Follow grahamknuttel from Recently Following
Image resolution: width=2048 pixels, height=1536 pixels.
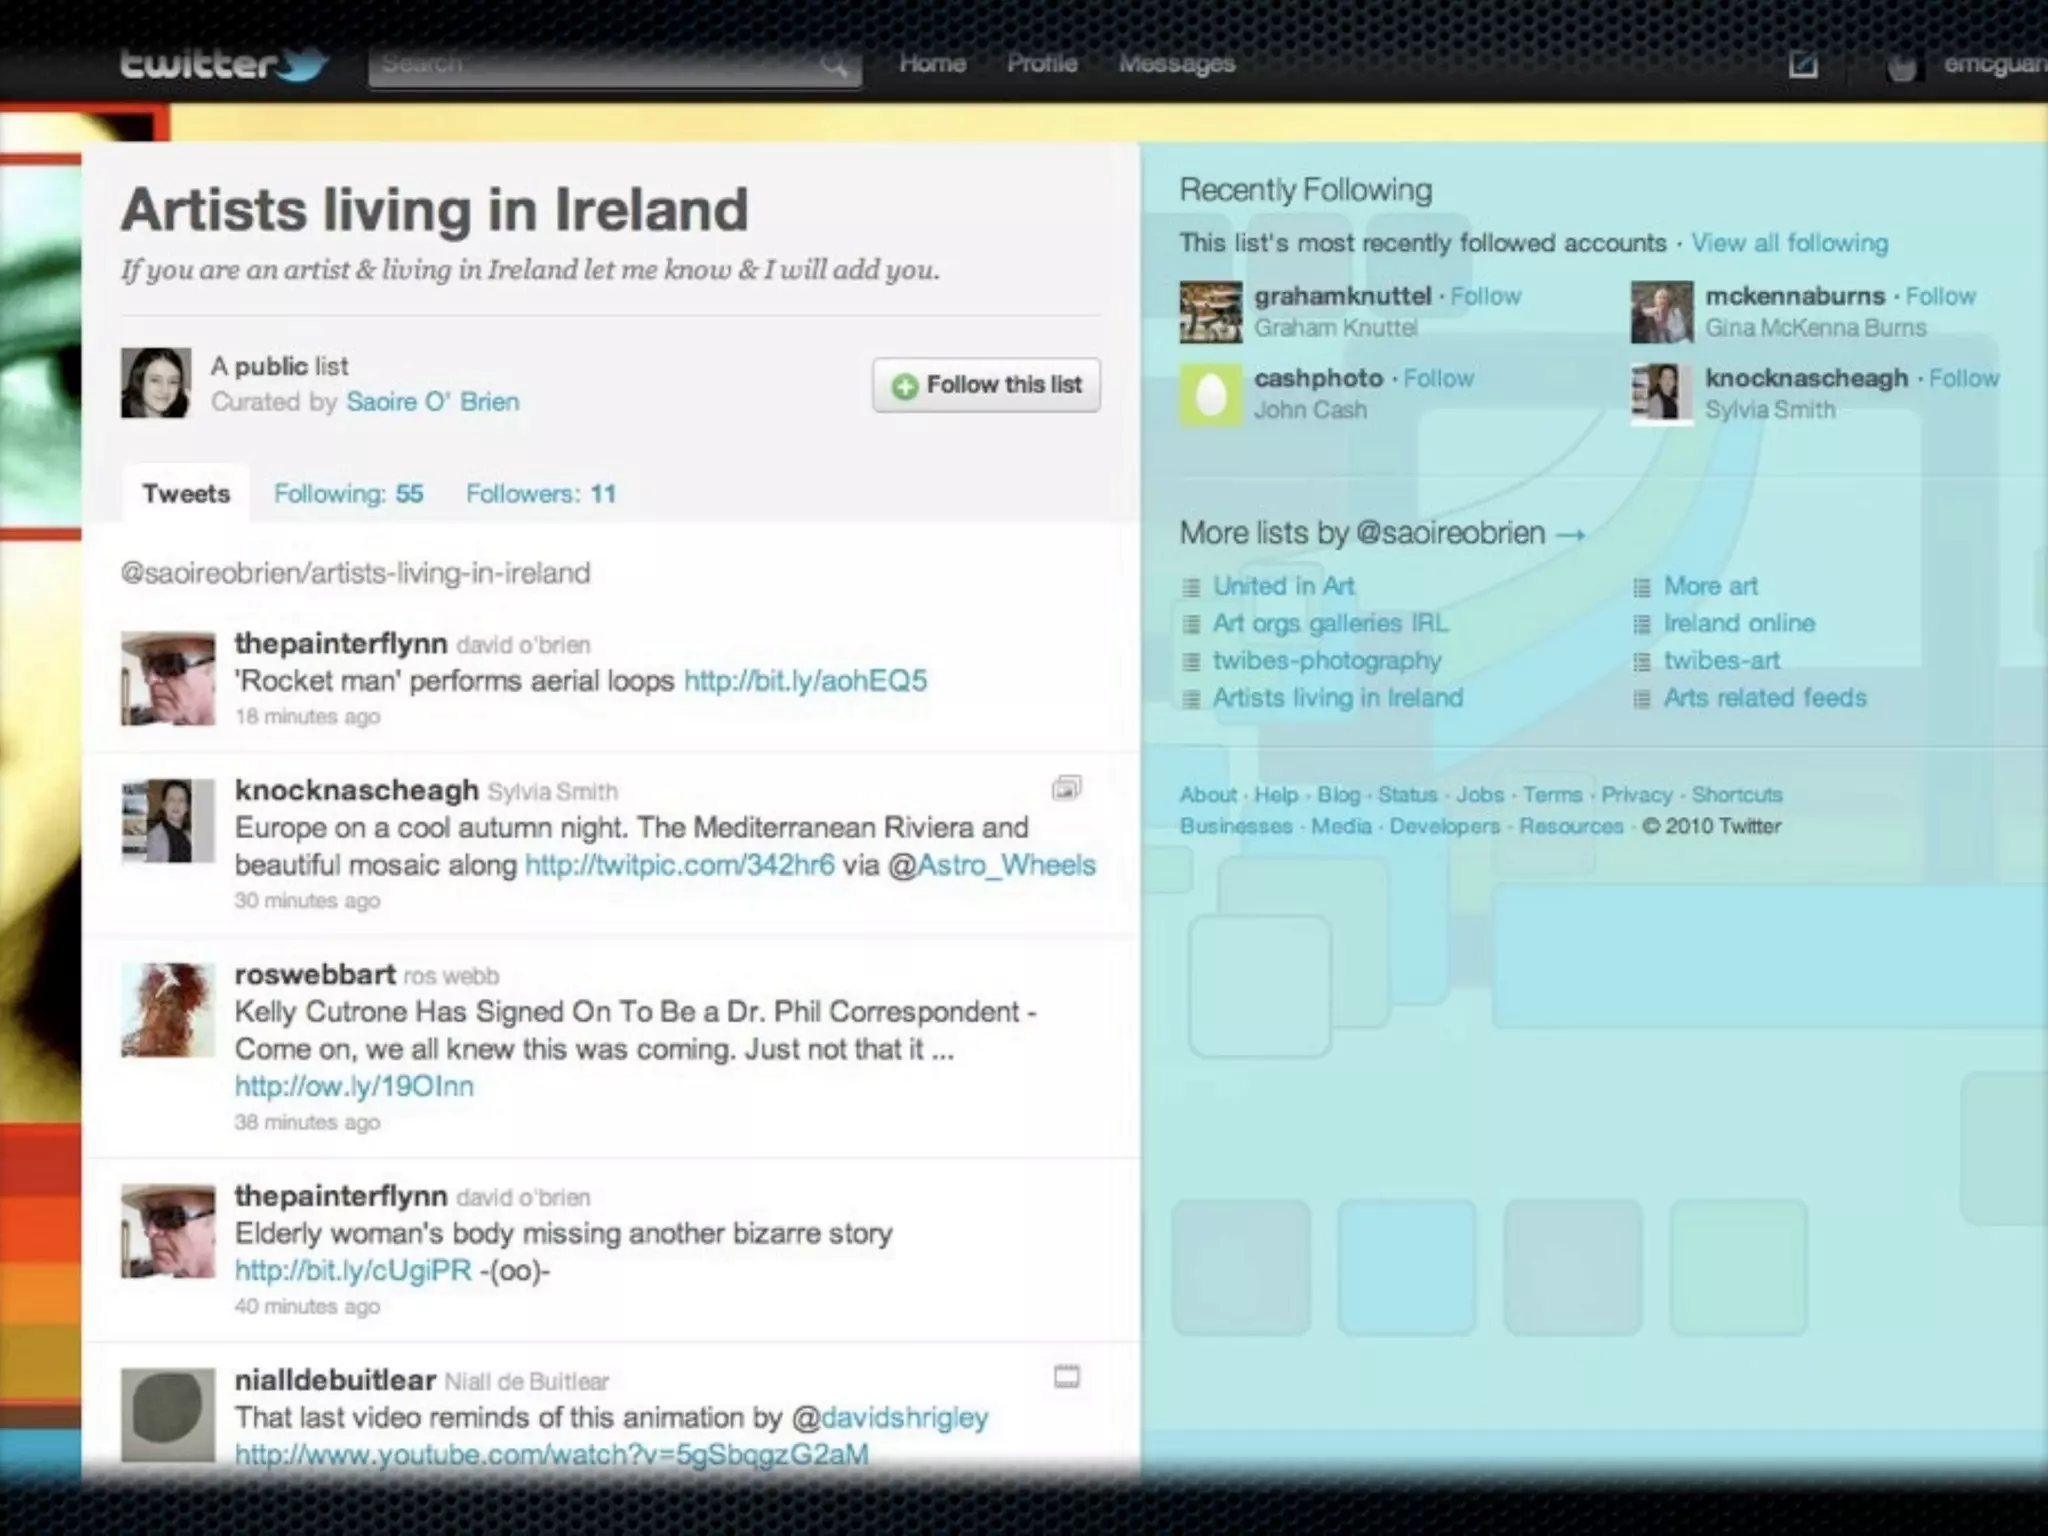1485,296
